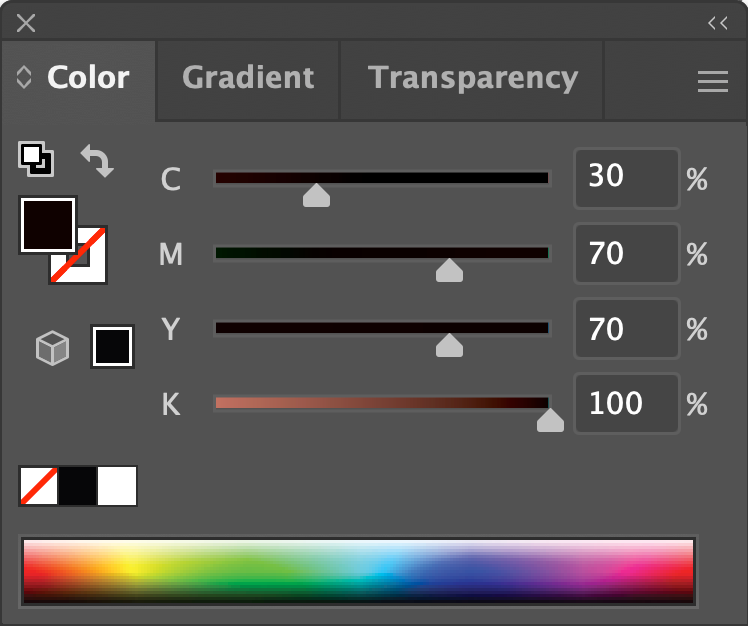
Task: Pick a color from the CMYK spectrum bar
Action: (358, 571)
